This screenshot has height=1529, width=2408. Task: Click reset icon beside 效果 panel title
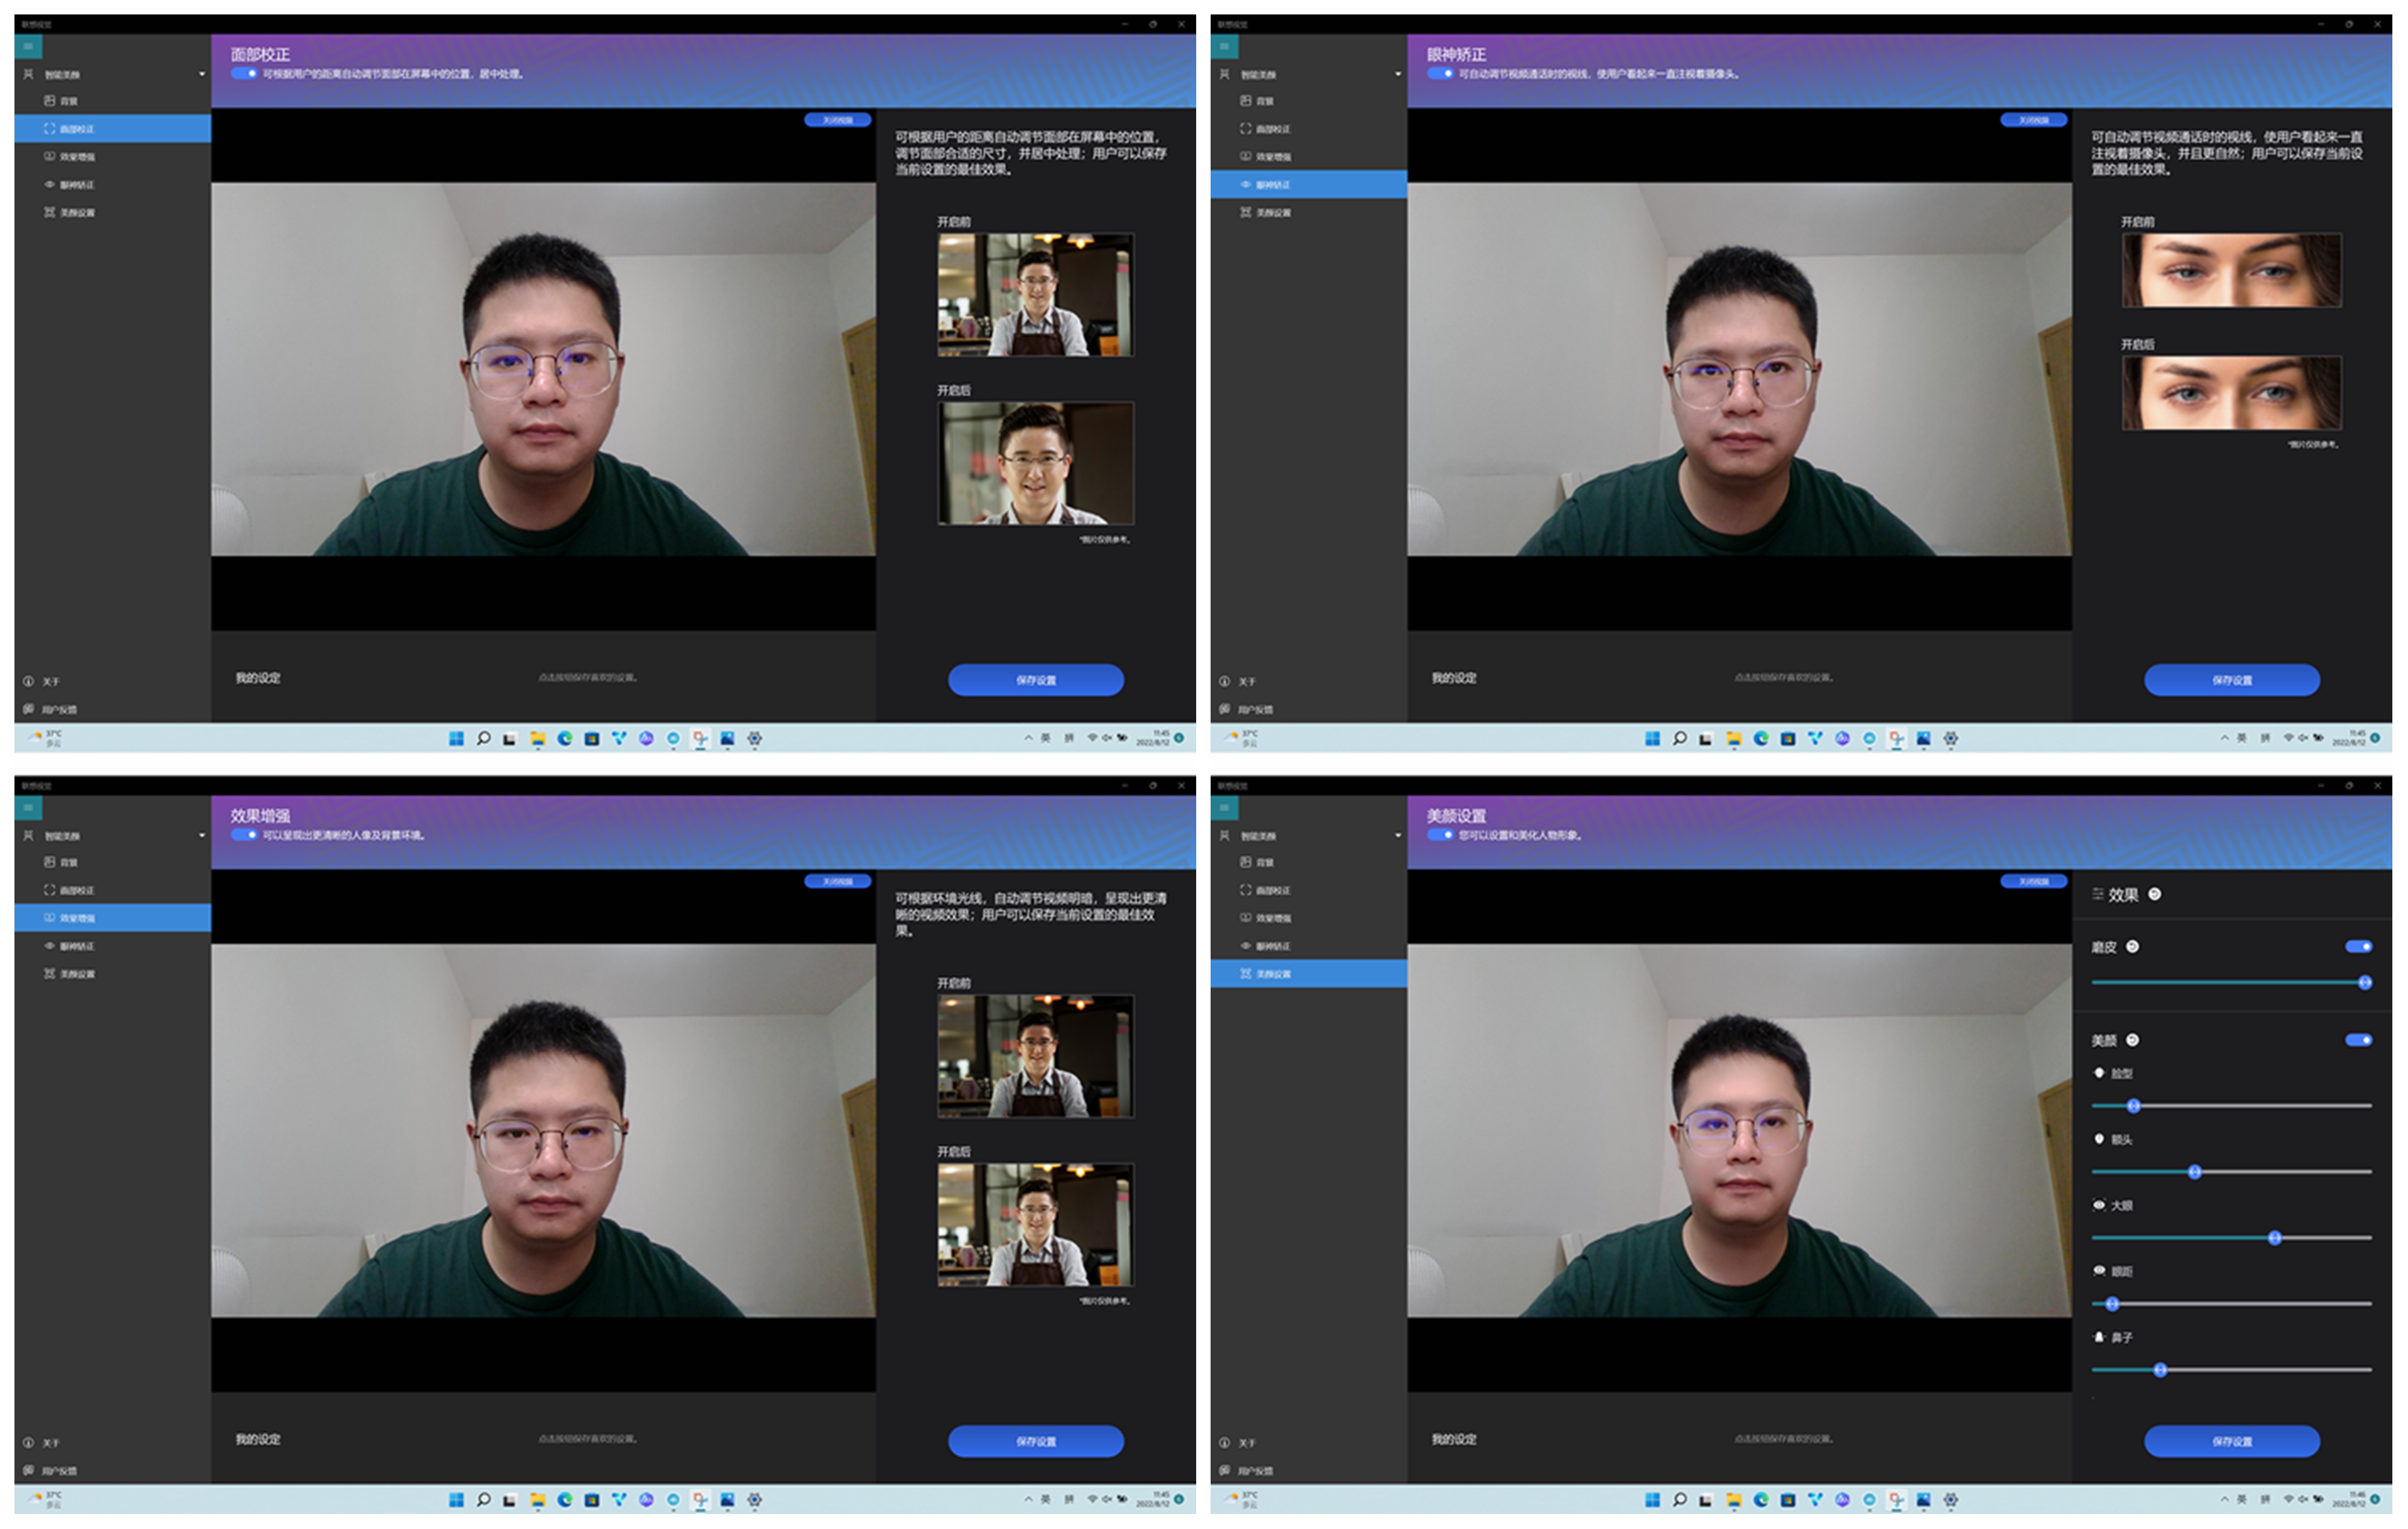(x=2155, y=894)
